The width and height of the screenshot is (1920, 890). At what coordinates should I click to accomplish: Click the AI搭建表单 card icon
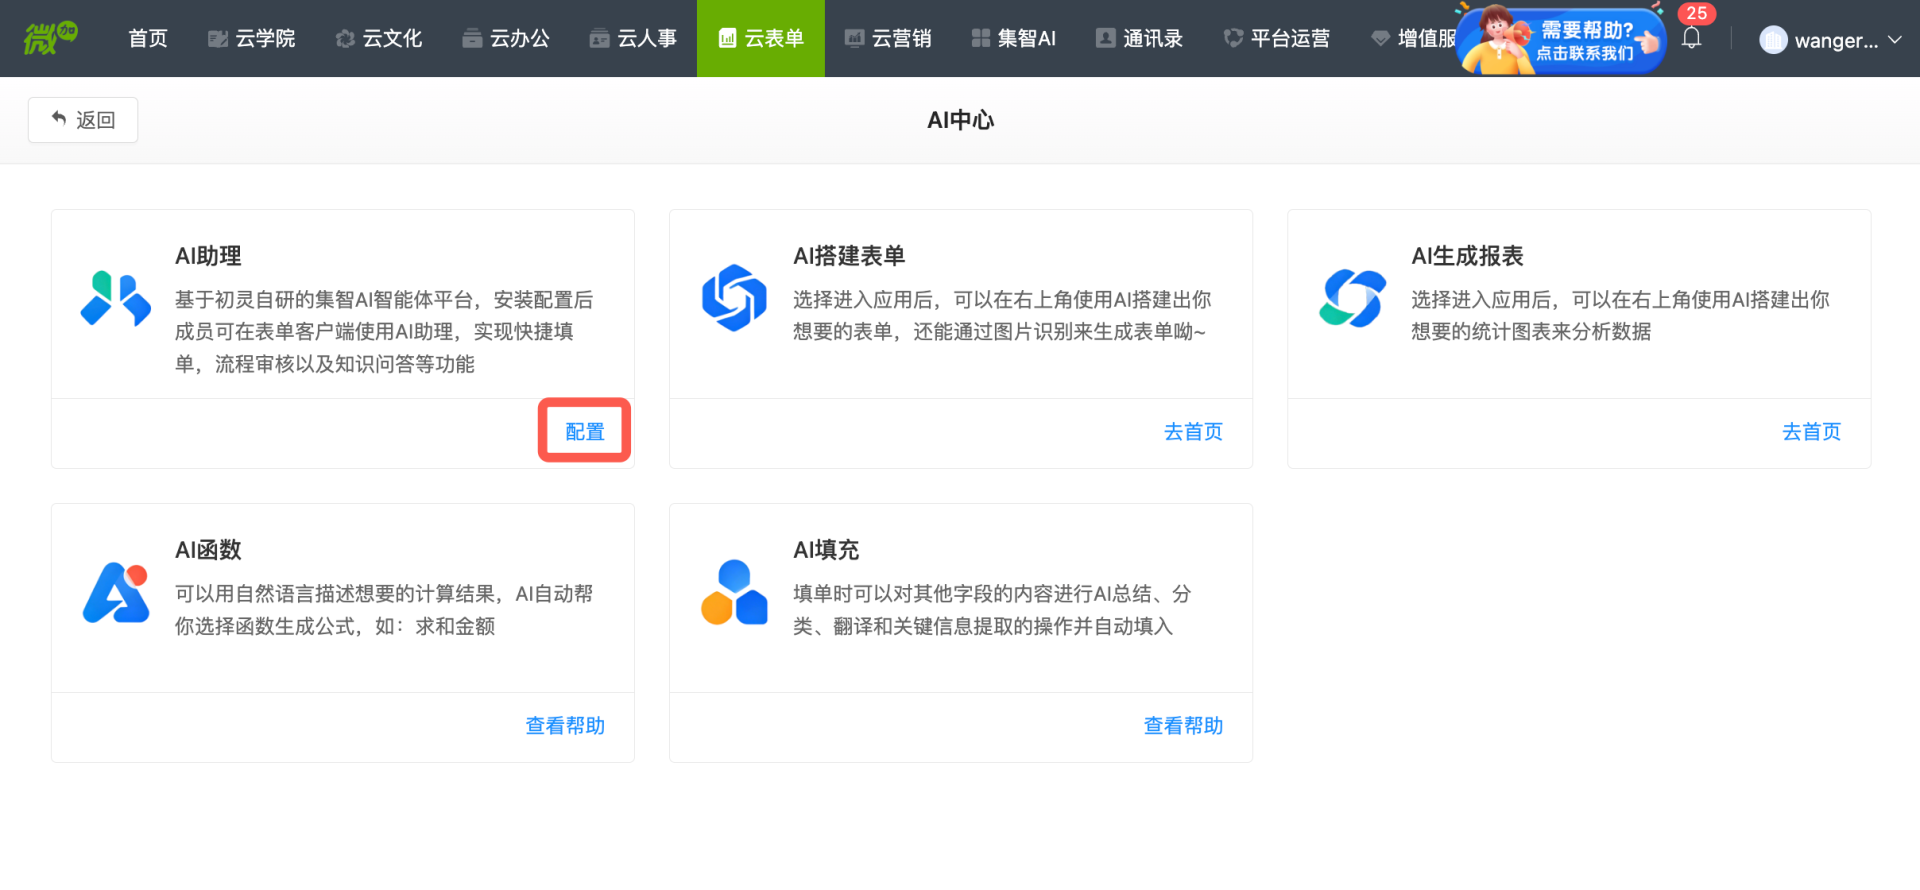[x=734, y=298]
